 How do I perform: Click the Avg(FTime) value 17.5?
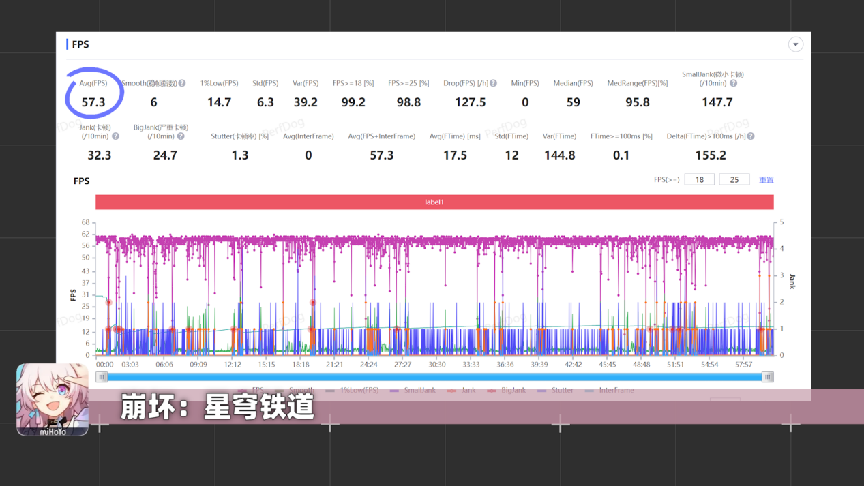455,155
